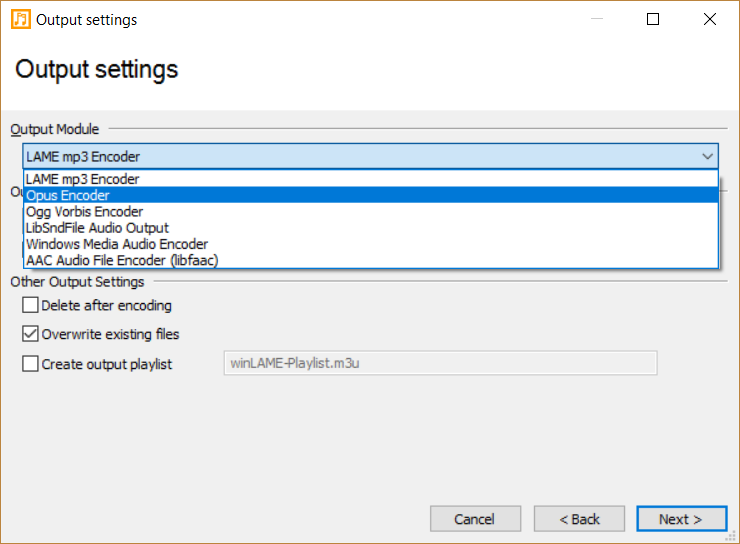Collapse the Output Module dropdown arrow

coord(707,156)
